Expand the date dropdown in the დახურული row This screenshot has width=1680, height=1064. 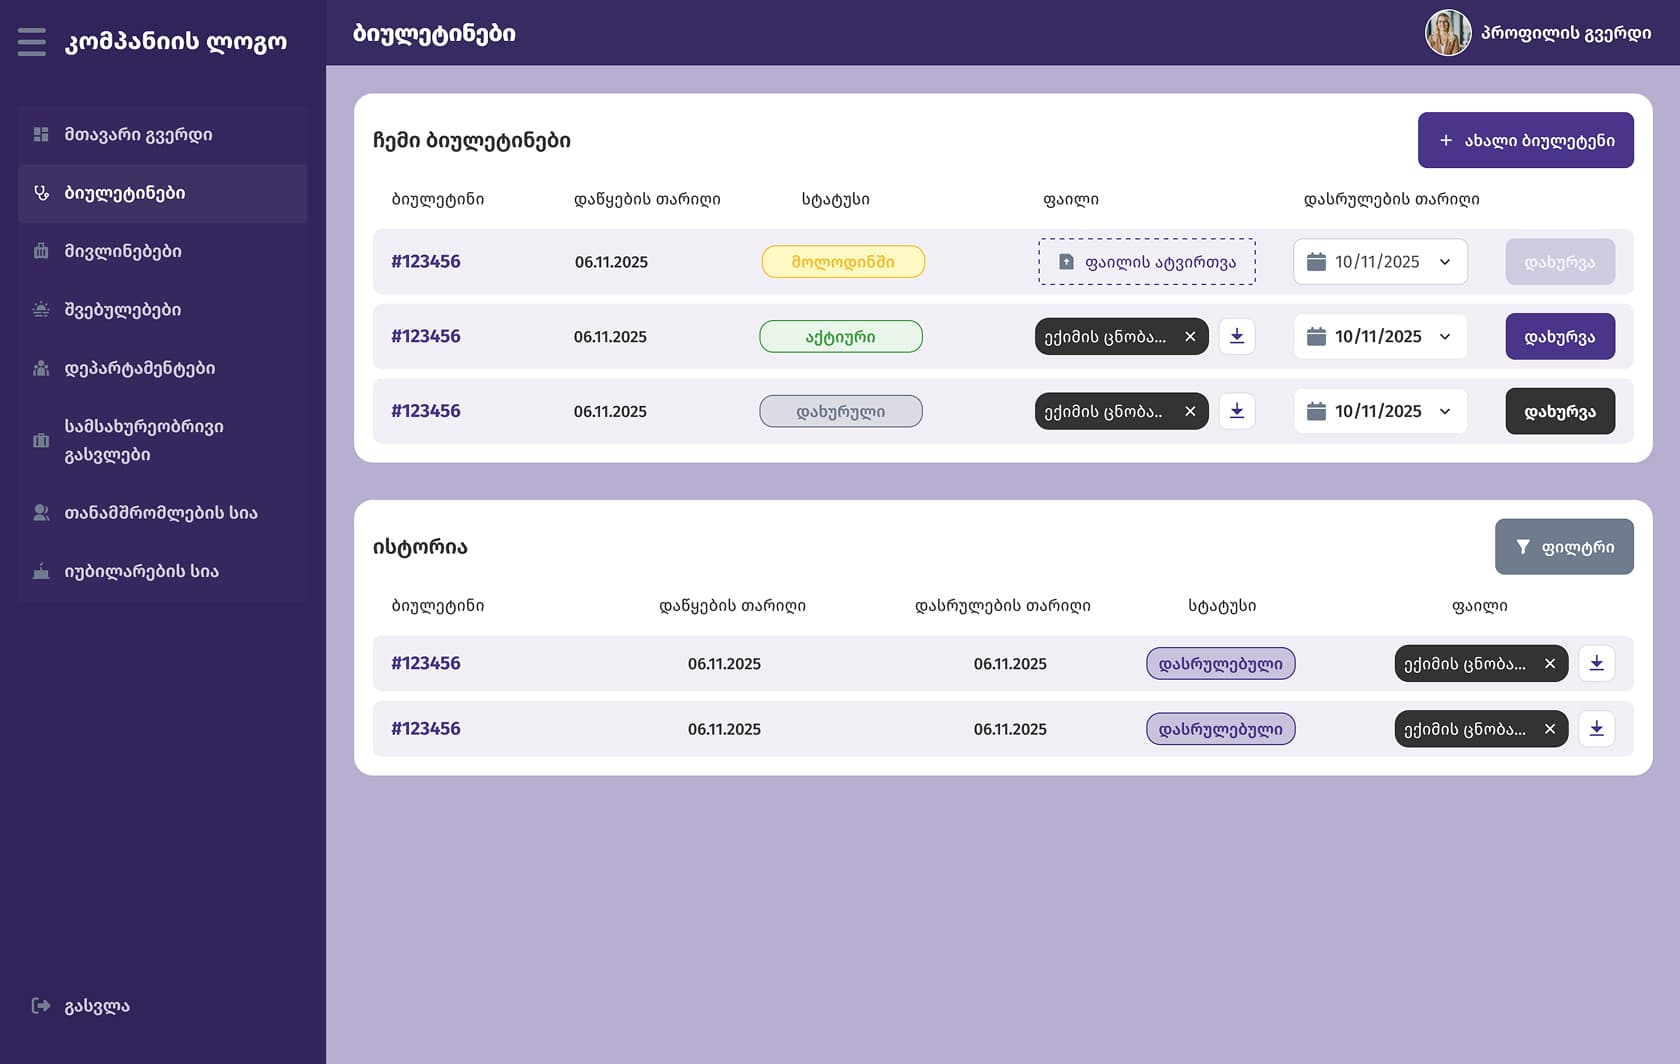point(1445,411)
